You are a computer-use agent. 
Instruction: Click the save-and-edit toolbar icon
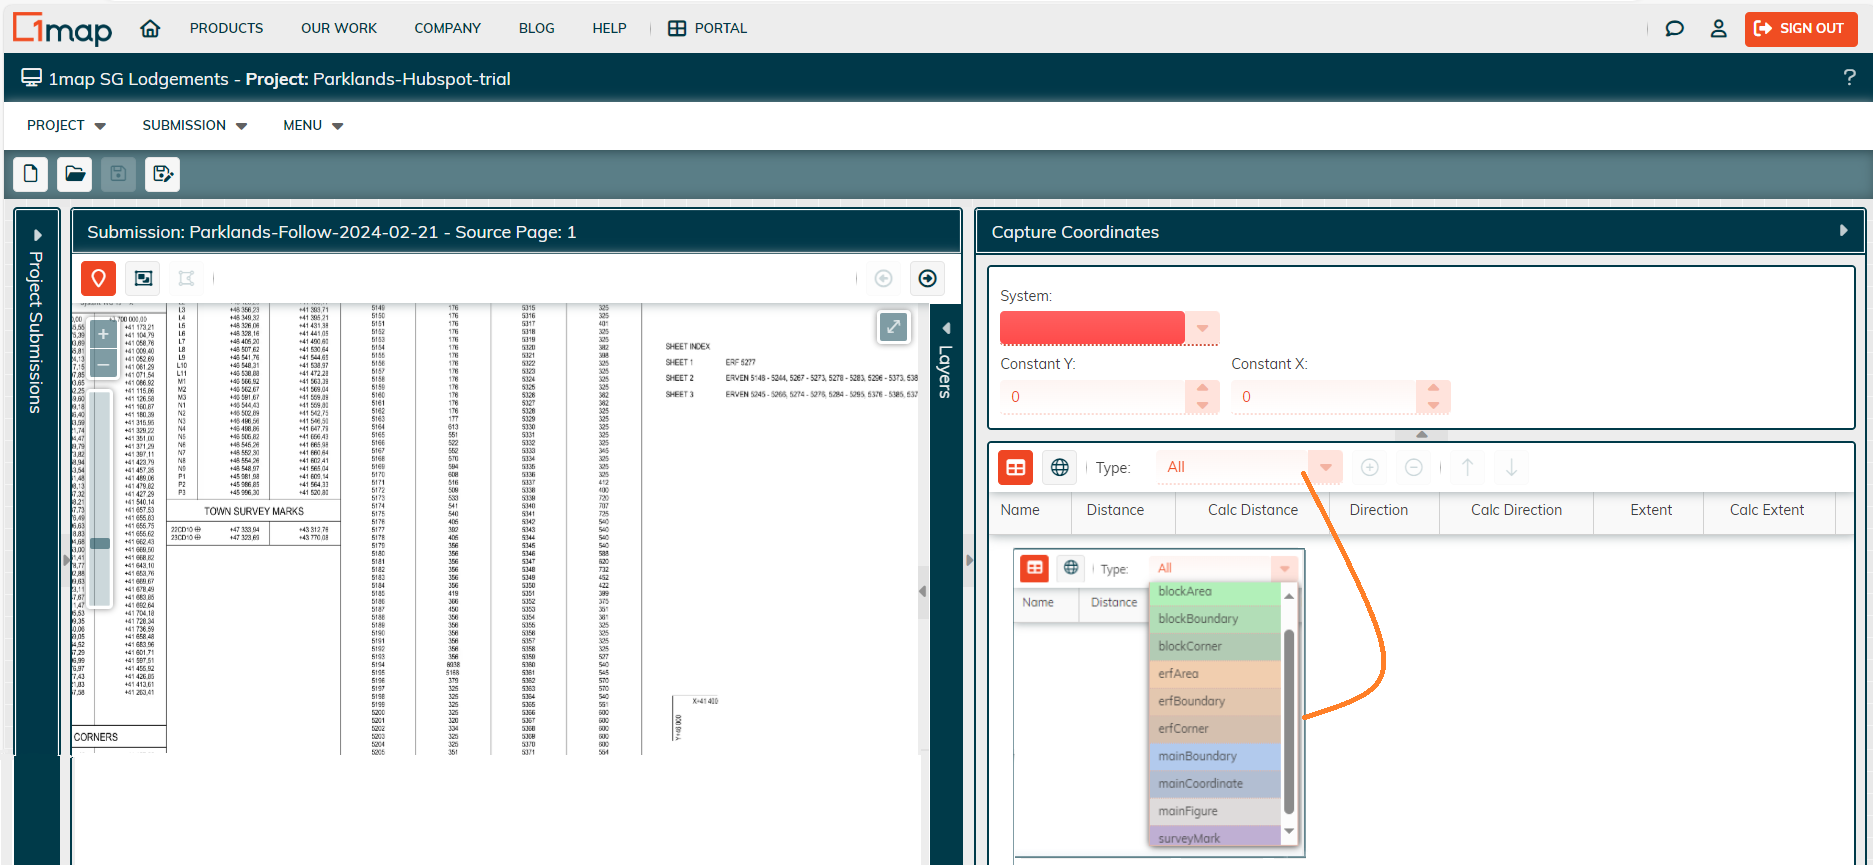pyautogui.click(x=162, y=174)
